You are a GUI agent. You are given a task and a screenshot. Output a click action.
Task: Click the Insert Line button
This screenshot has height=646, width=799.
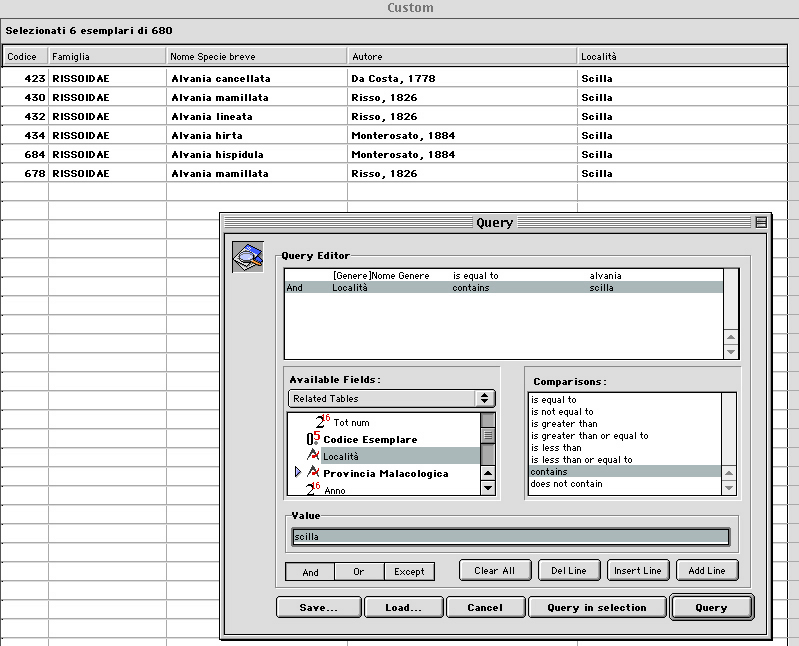[637, 571]
